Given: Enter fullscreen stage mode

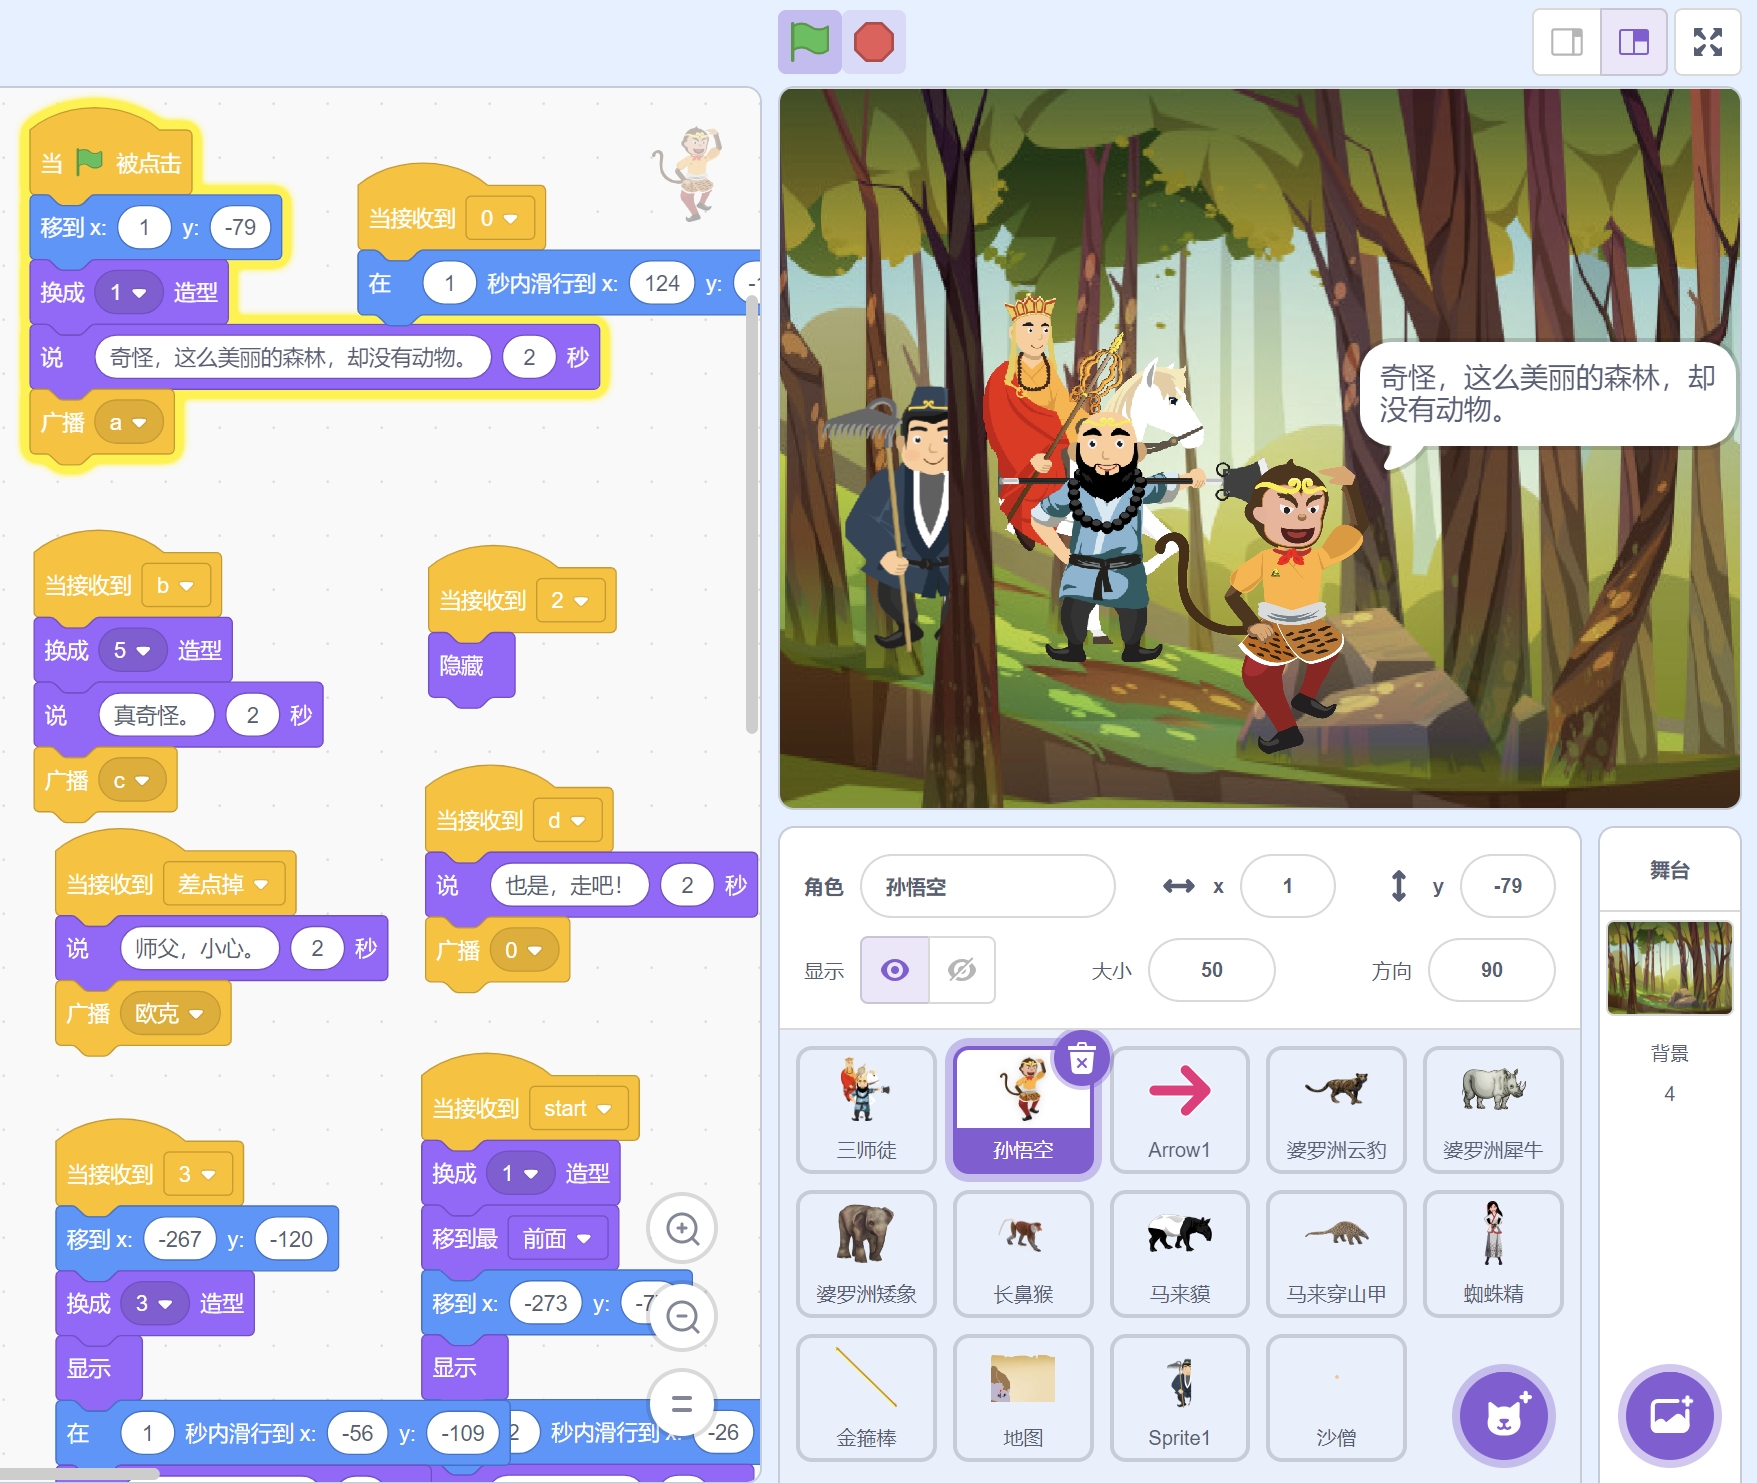Looking at the screenshot, I should tap(1707, 42).
